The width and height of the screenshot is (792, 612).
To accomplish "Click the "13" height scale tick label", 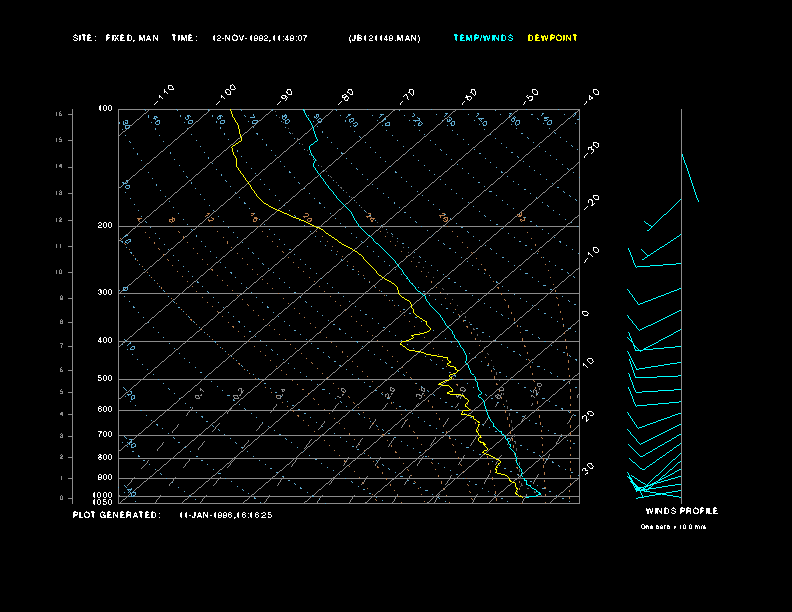I will [x=59, y=193].
